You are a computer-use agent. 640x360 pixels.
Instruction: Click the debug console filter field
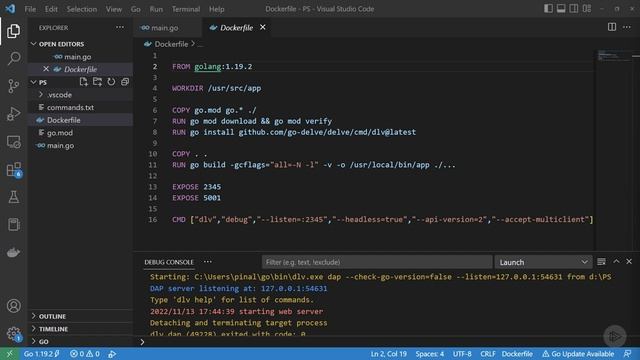(x=377, y=262)
